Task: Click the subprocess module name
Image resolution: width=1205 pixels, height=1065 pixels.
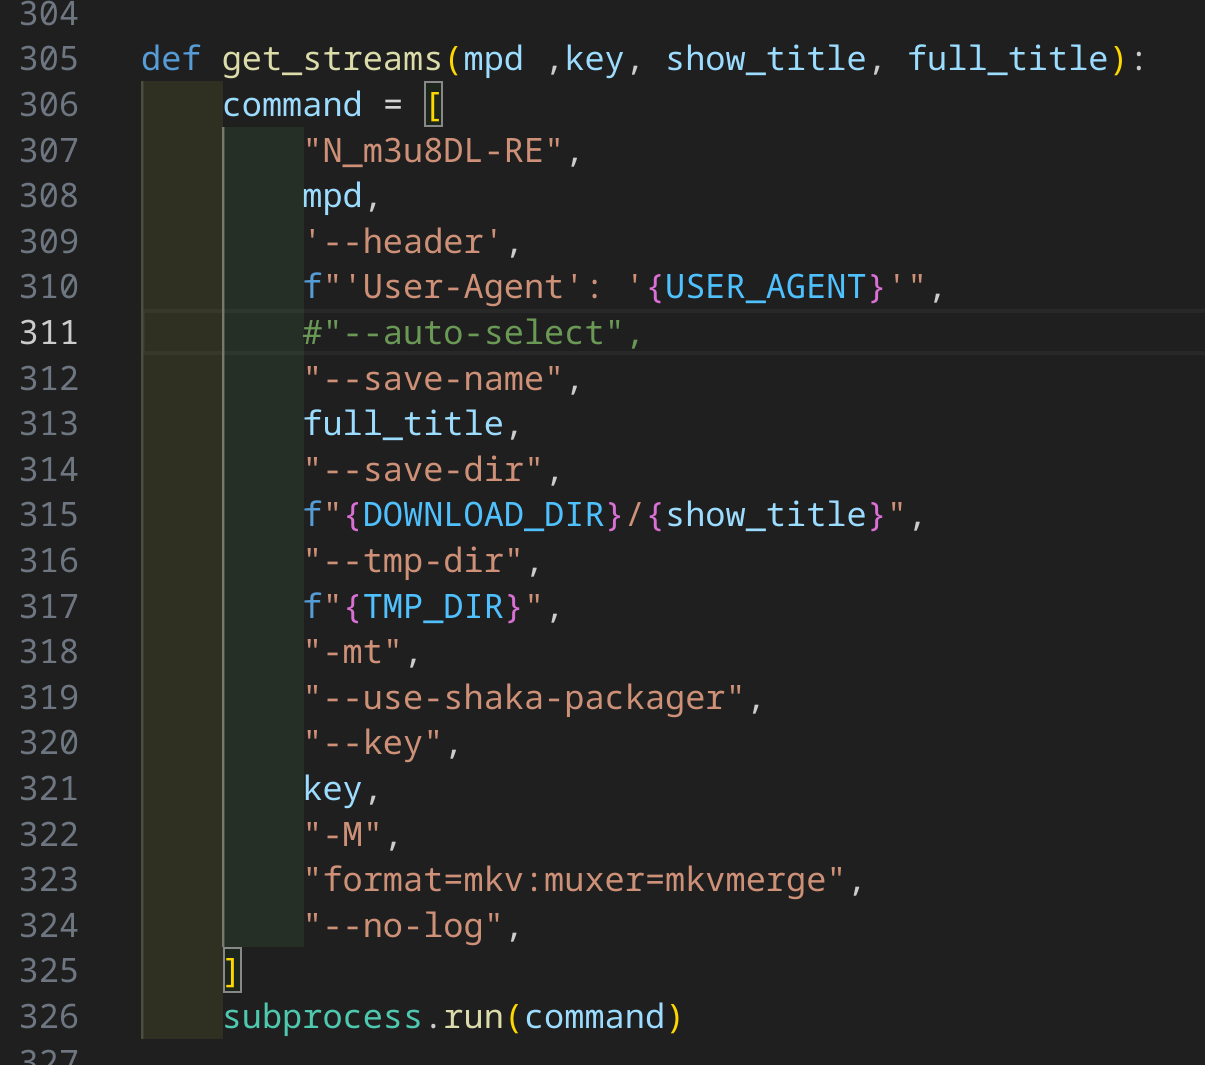Action: (x=322, y=1017)
